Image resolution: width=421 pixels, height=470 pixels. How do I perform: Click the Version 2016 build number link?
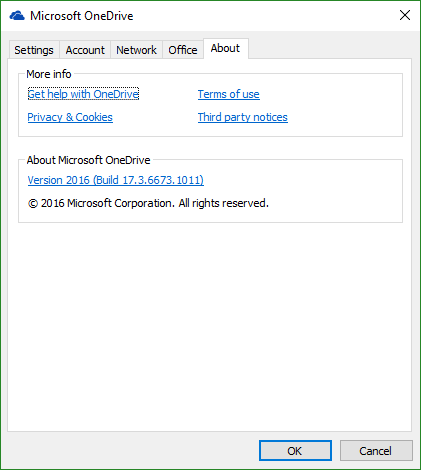115,180
